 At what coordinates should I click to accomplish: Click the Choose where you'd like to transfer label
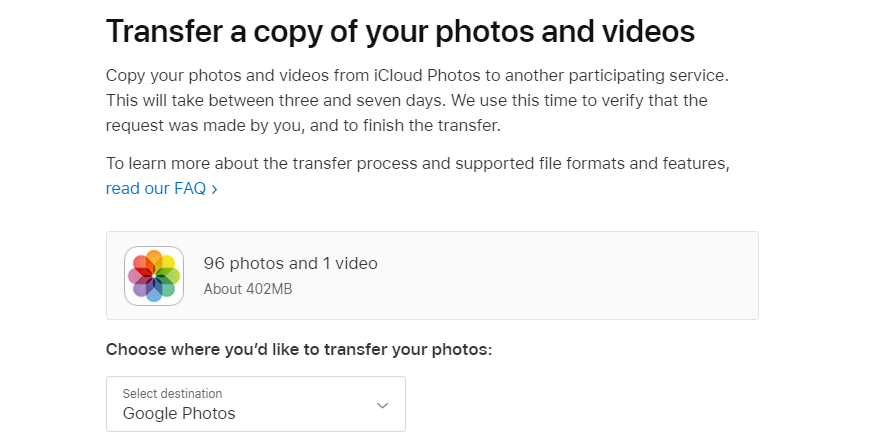[299, 350]
